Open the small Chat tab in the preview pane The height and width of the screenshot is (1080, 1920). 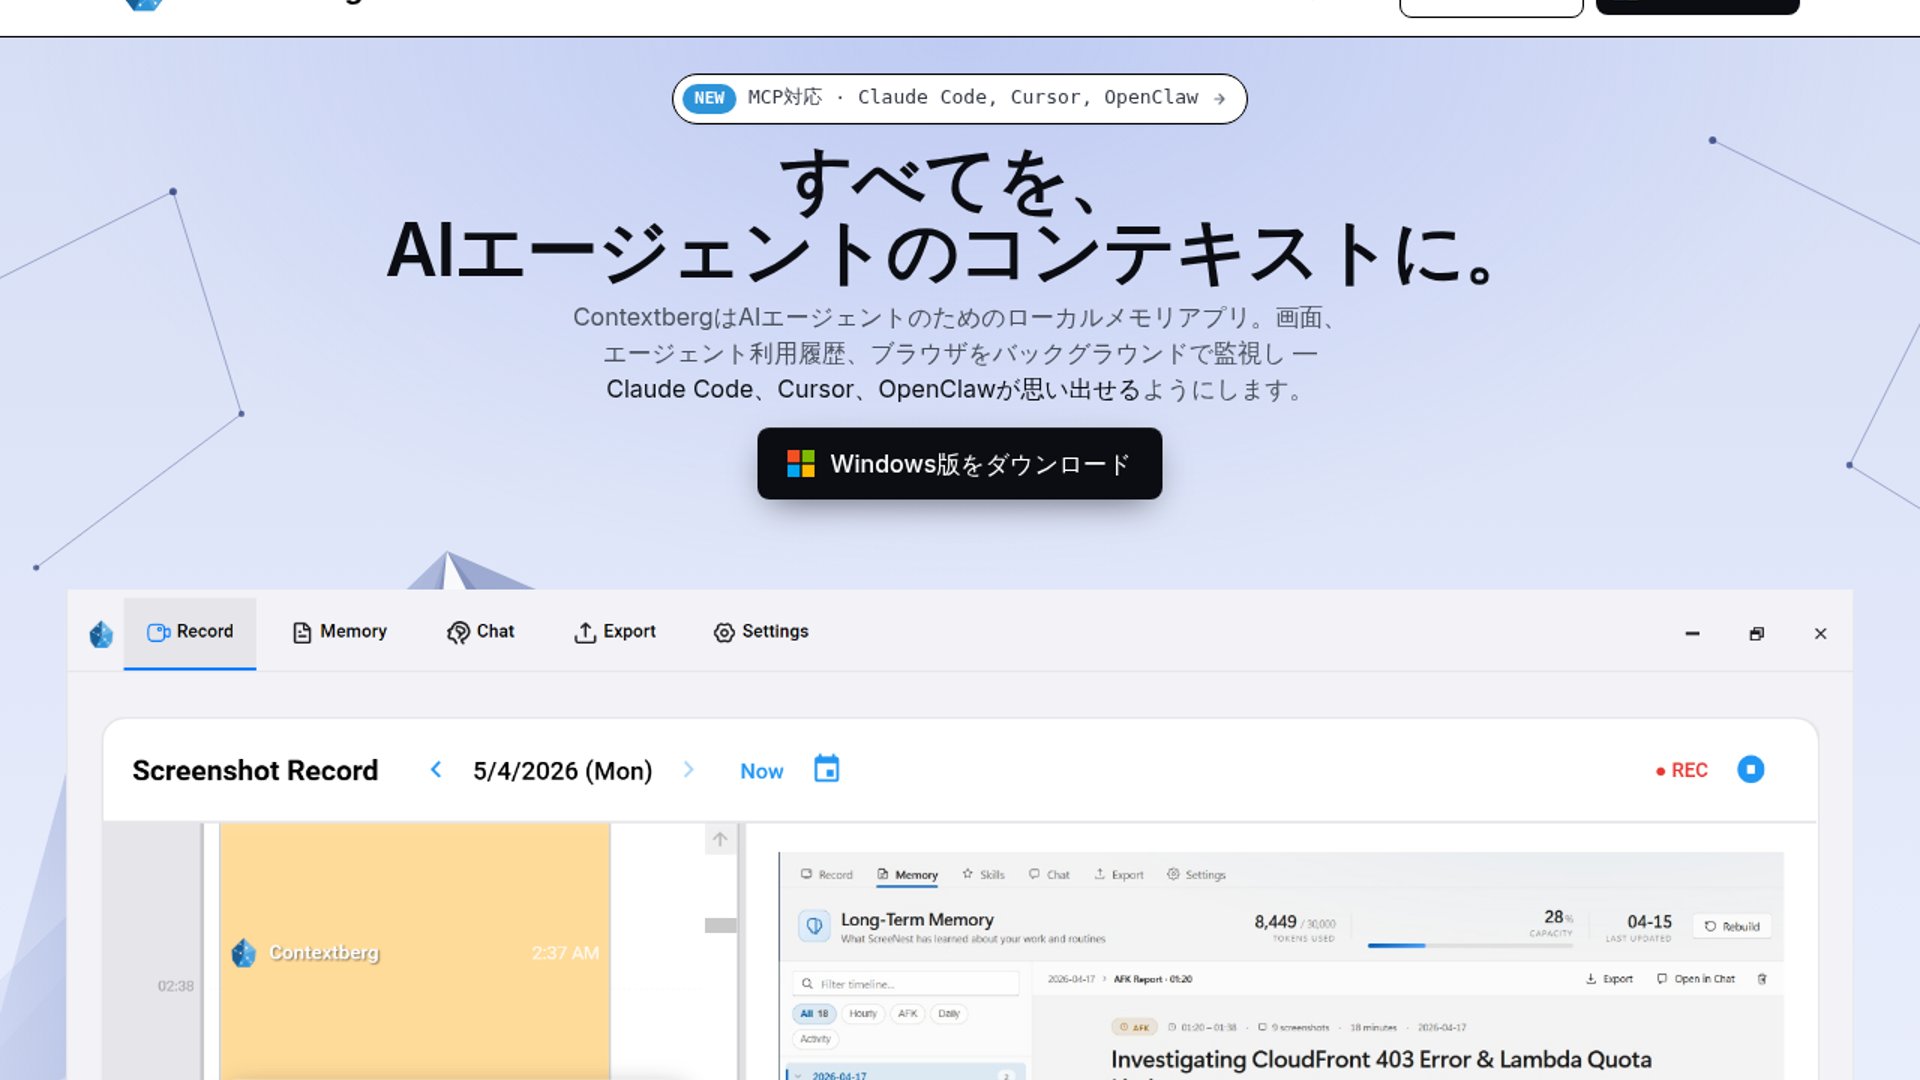[x=1049, y=874]
